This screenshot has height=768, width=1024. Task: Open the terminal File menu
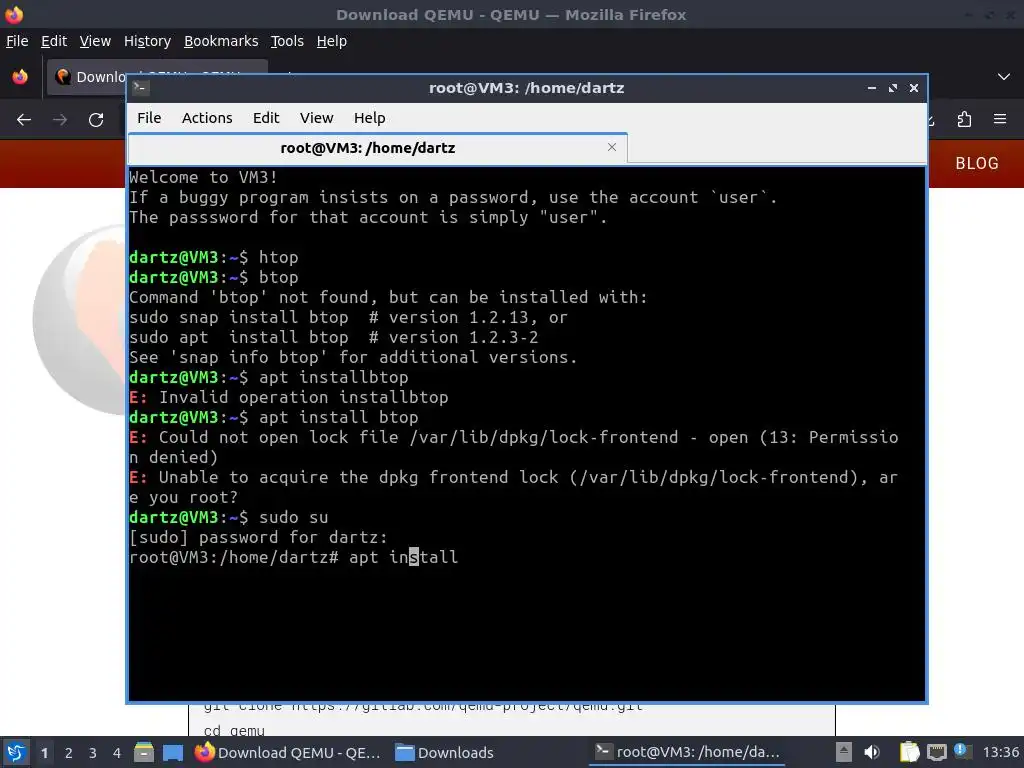pyautogui.click(x=149, y=118)
